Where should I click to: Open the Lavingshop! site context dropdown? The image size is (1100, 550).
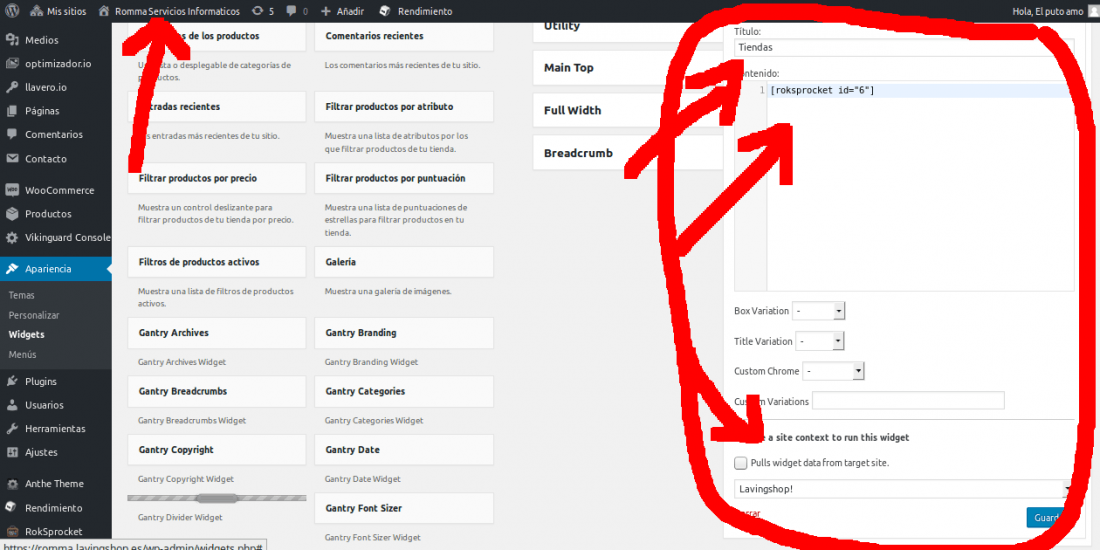904,488
